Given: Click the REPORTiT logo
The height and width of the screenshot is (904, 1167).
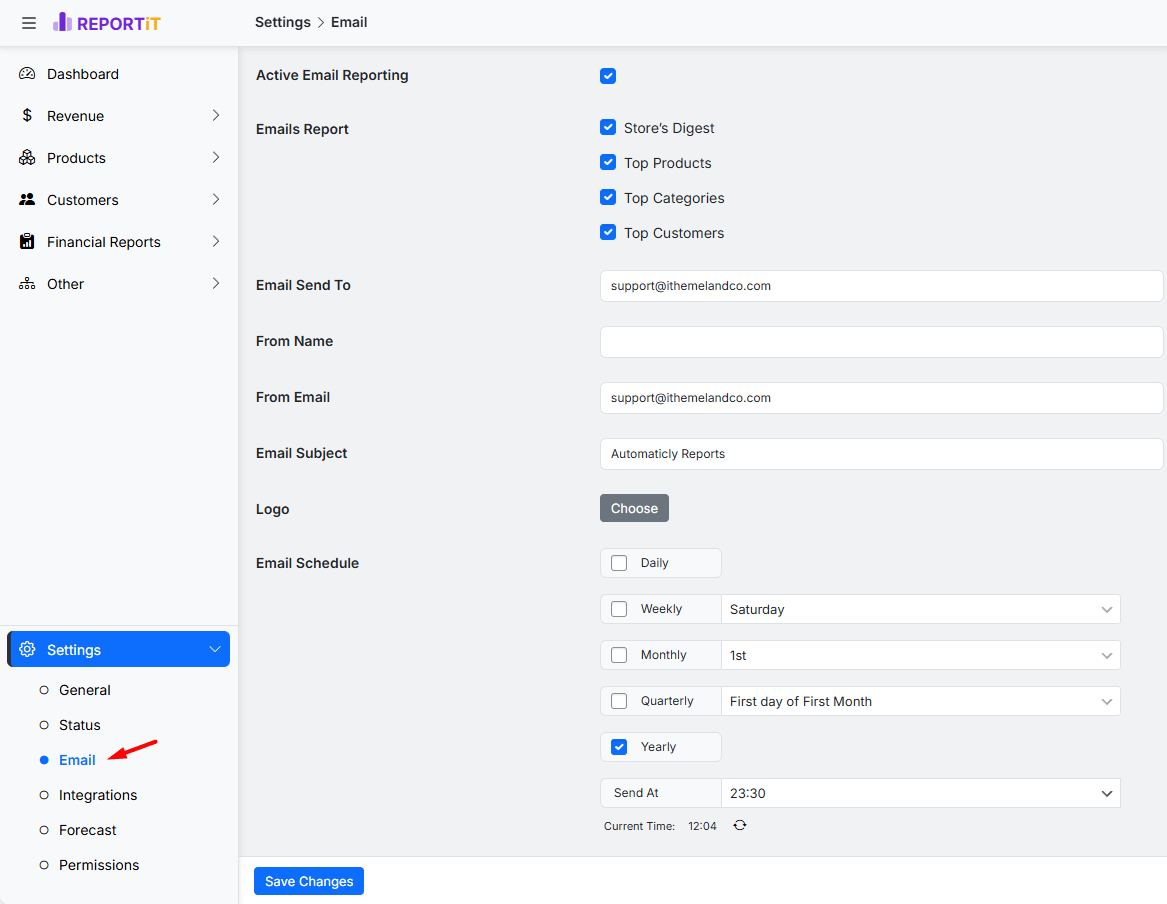Looking at the screenshot, I should [106, 22].
